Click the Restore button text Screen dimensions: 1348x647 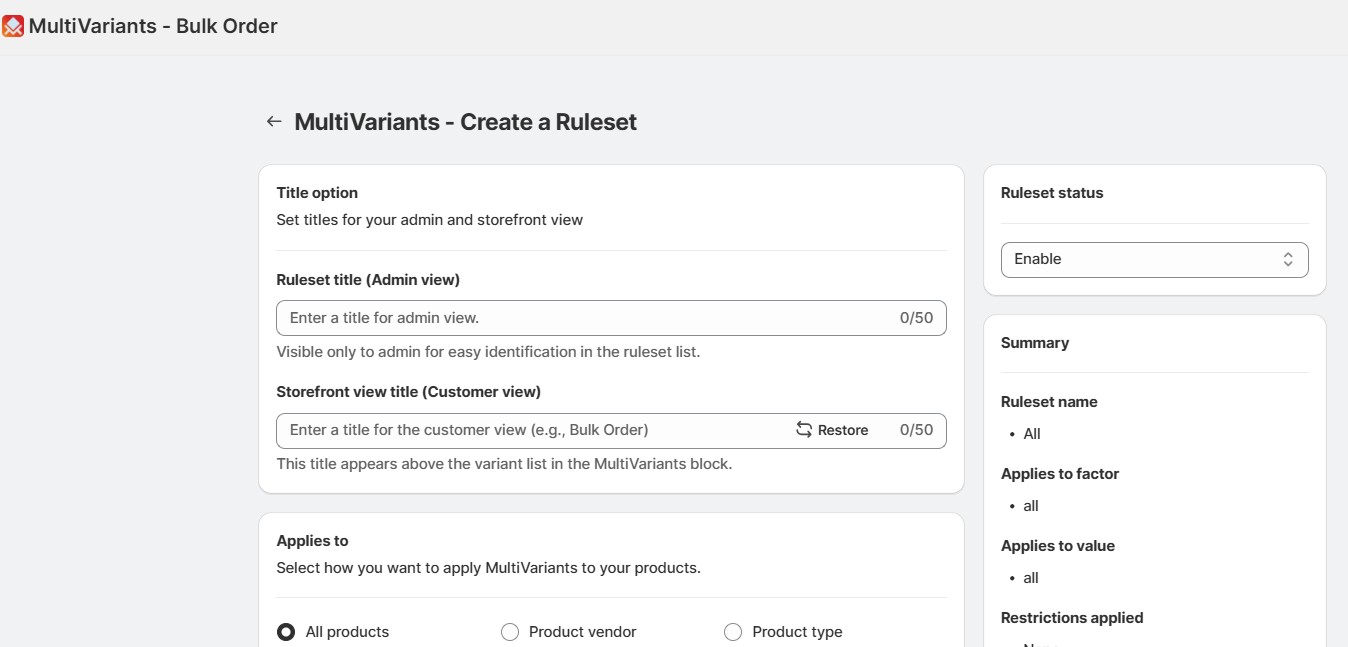point(843,429)
